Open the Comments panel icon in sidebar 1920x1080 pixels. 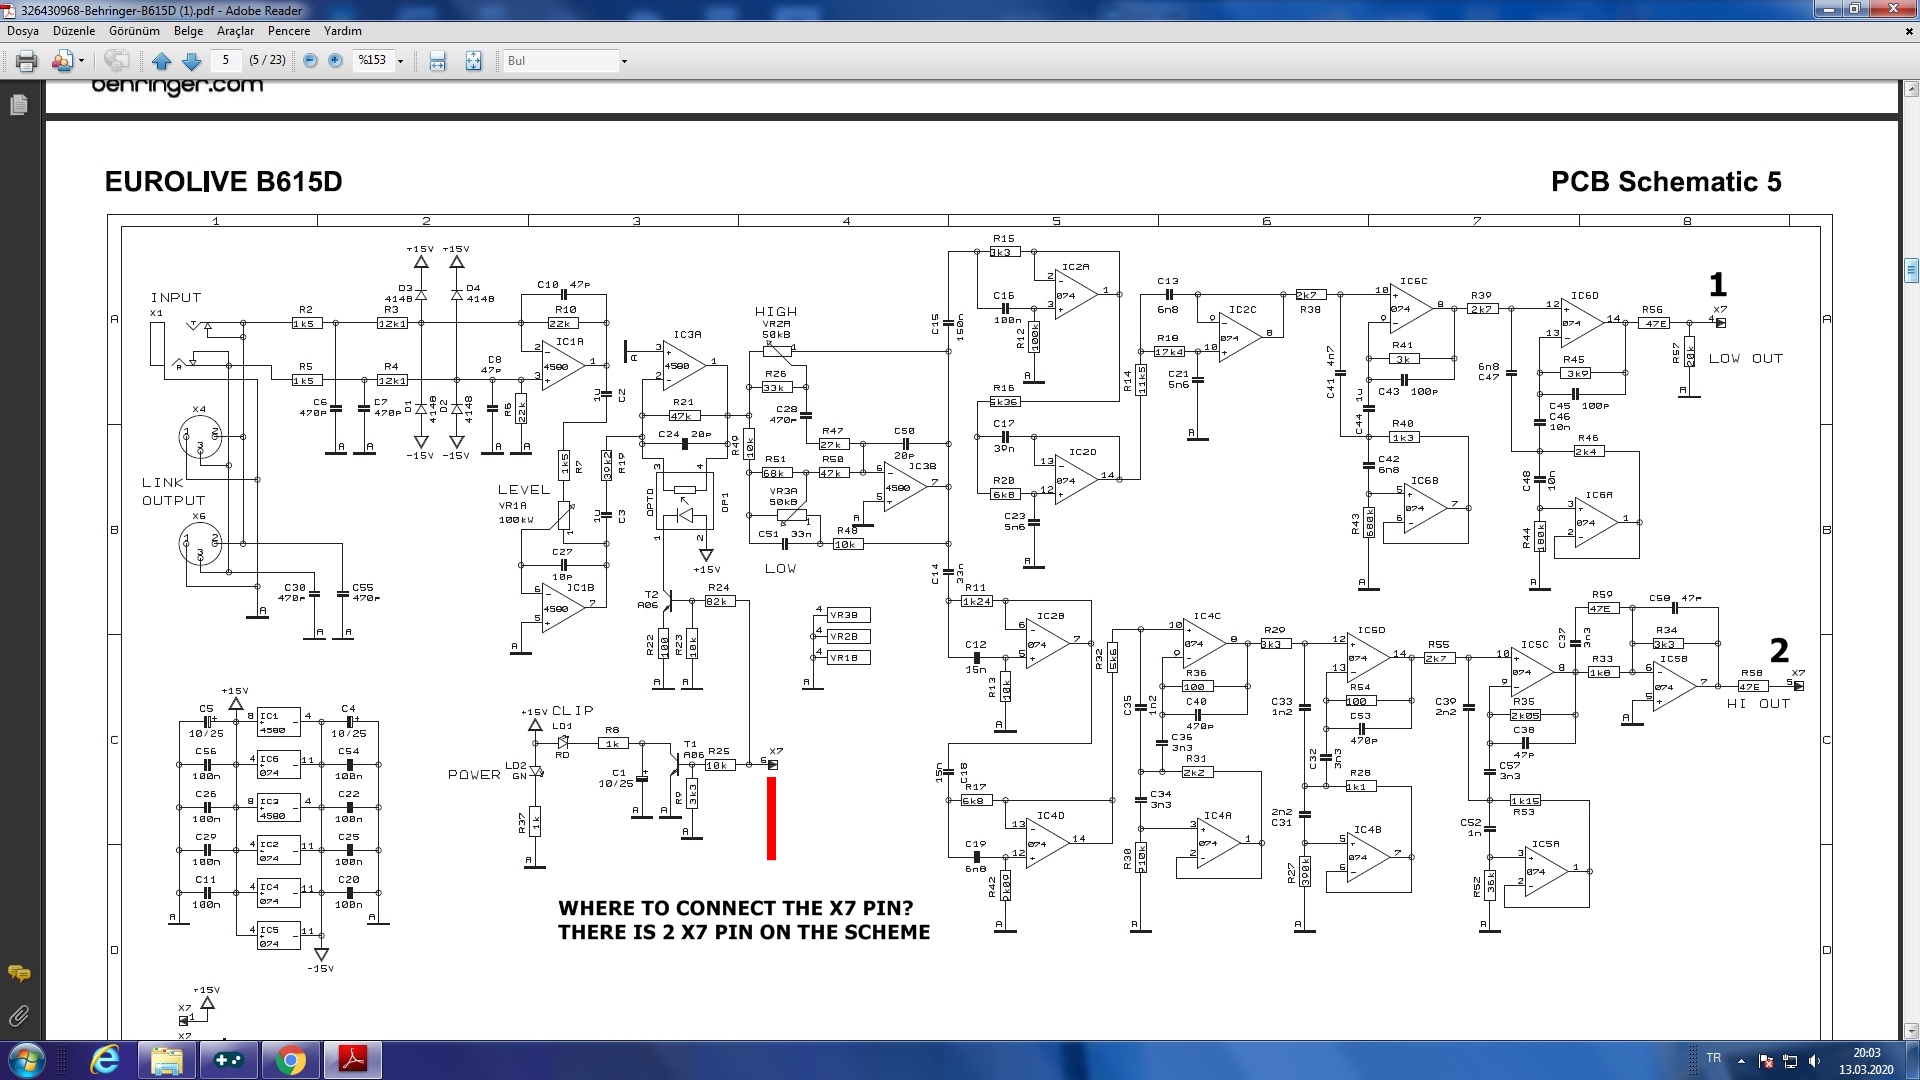pos(19,973)
